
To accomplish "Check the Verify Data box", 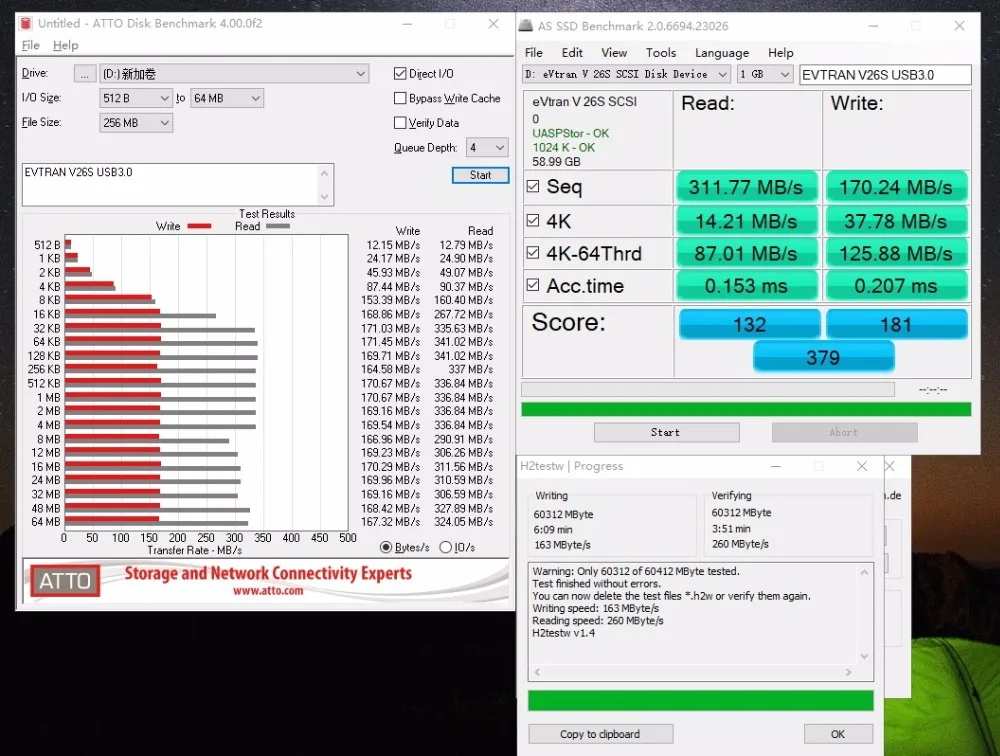I will pos(400,122).
